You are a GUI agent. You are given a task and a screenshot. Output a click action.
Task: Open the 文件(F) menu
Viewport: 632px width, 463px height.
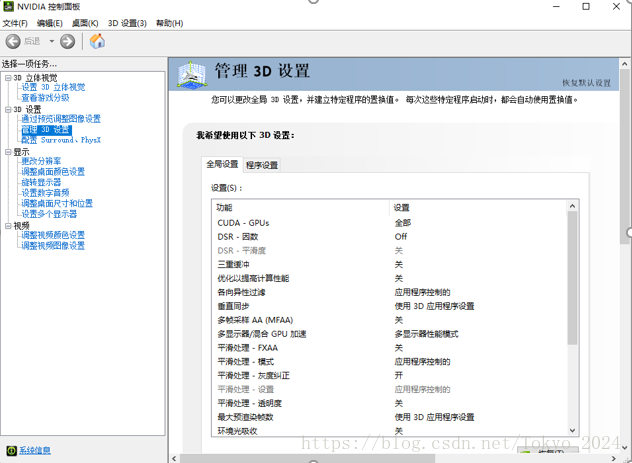coord(15,23)
